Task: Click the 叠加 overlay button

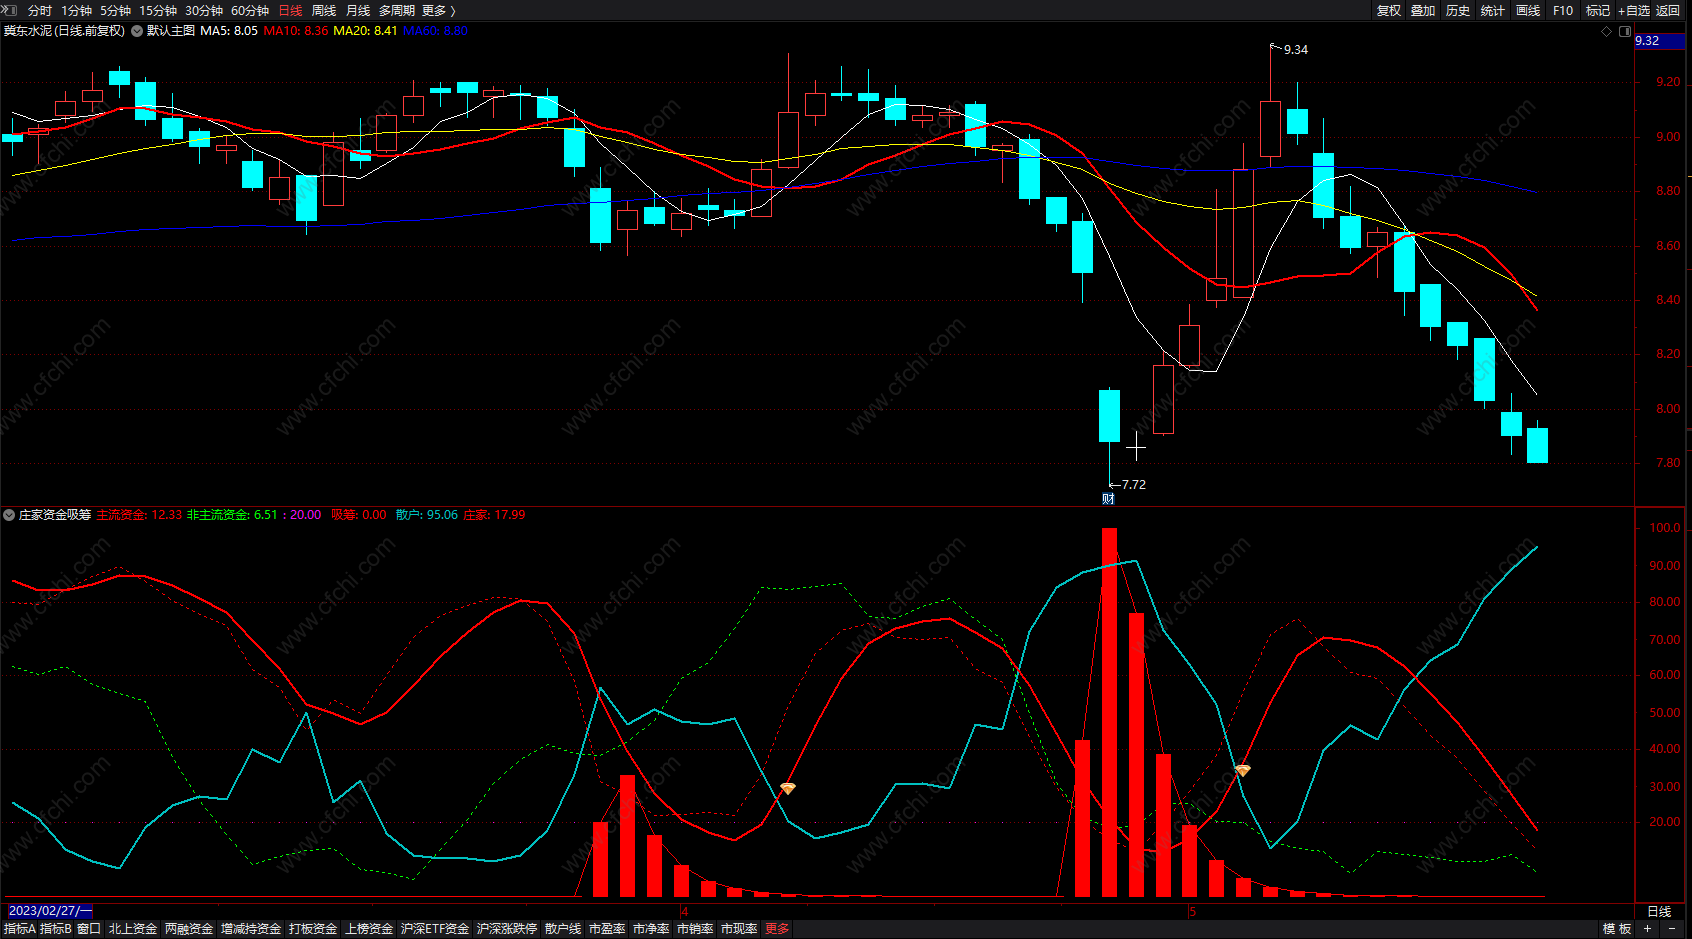Action: point(1423,11)
